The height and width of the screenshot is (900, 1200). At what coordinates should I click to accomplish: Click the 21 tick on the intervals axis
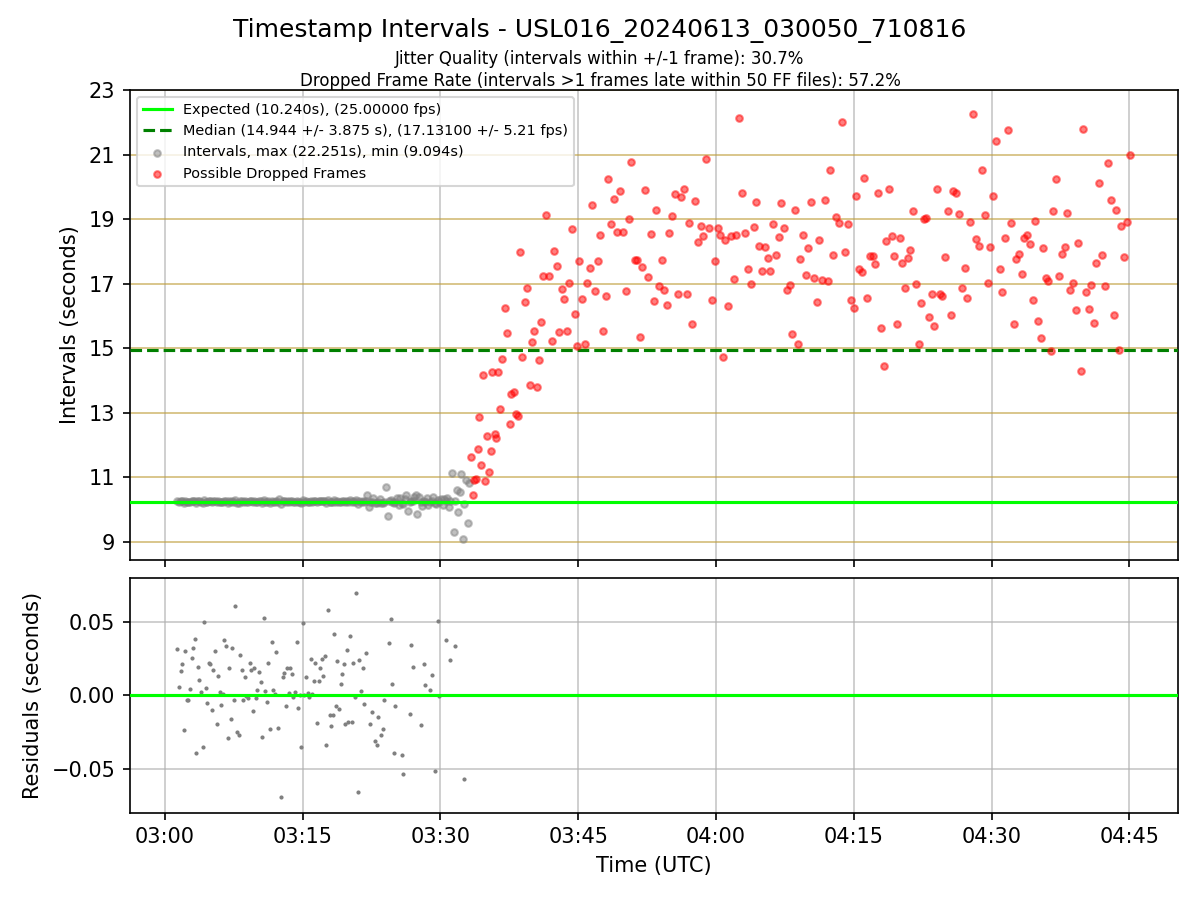pos(103,155)
